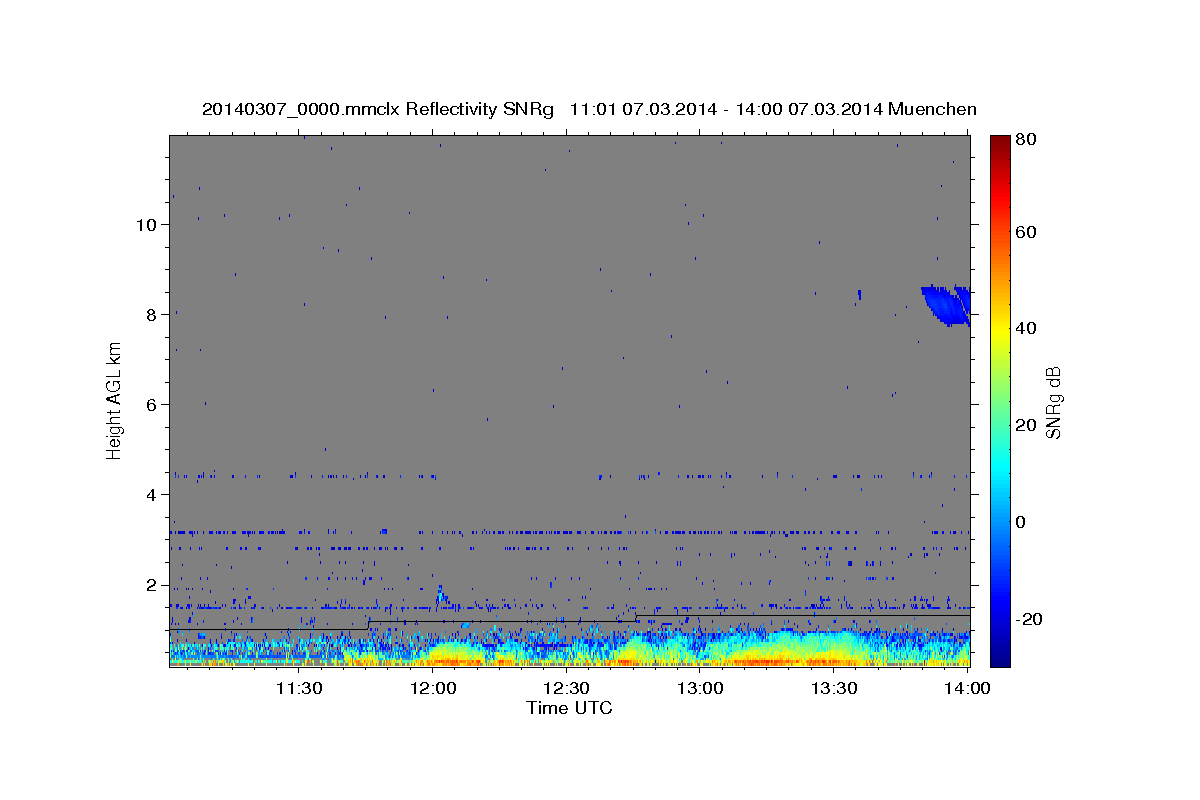The width and height of the screenshot is (1200, 800).
Task: Click the '13:30' time tick label
Action: click(x=834, y=688)
